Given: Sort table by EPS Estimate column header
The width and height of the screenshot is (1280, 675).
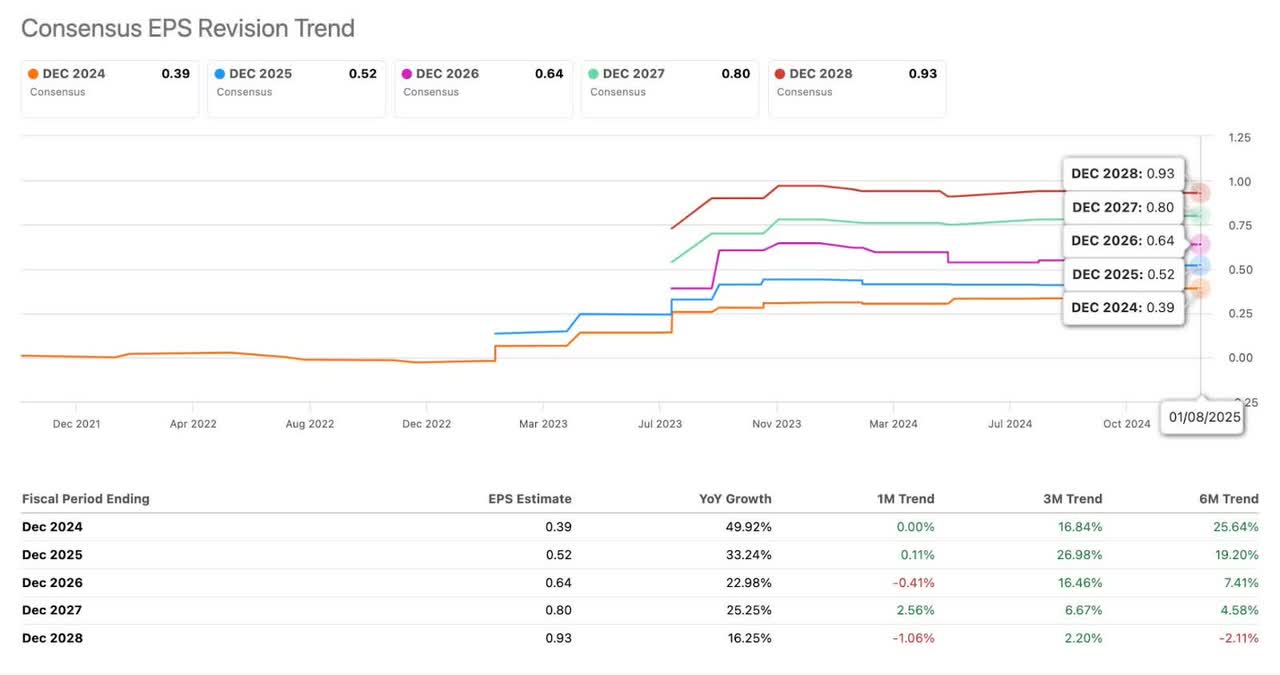Looking at the screenshot, I should pyautogui.click(x=529, y=499).
